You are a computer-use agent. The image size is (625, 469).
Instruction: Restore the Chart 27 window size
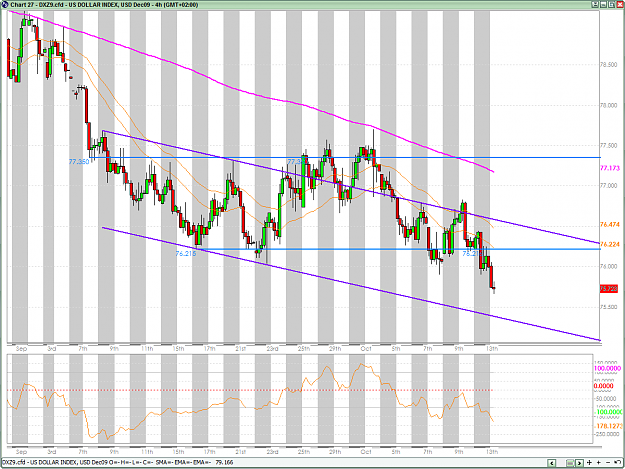tap(612, 4)
